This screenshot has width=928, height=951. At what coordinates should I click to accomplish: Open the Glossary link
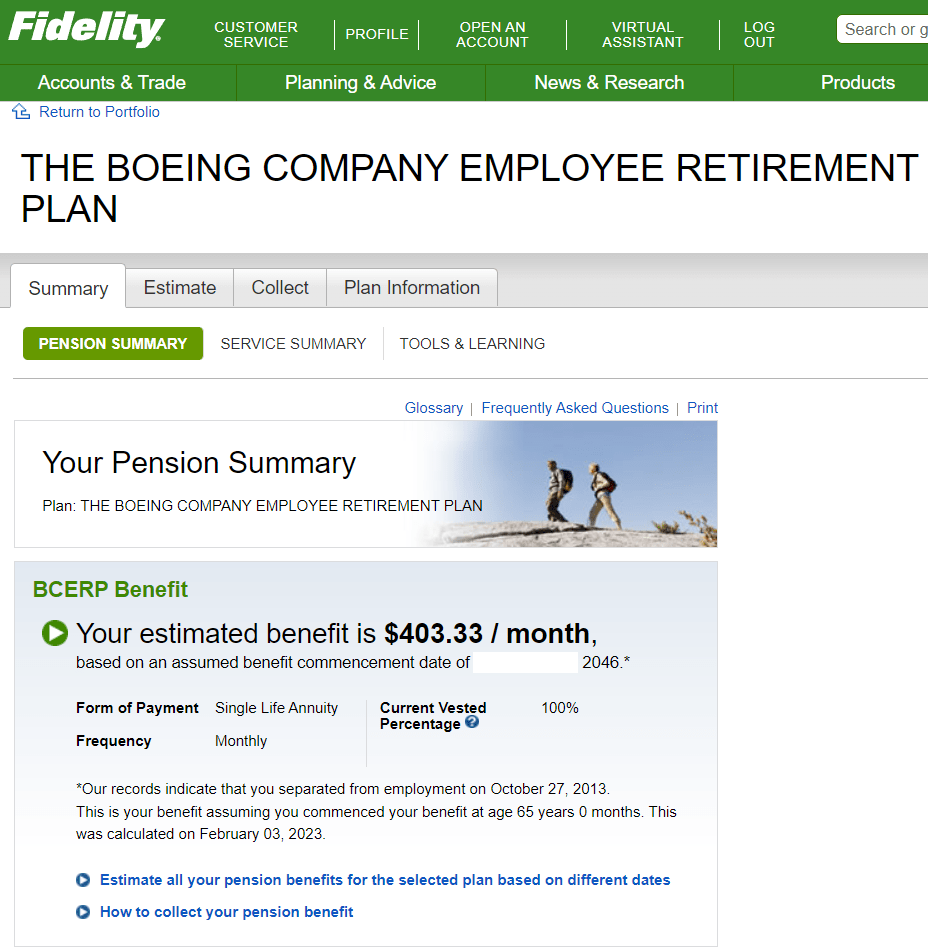point(434,408)
